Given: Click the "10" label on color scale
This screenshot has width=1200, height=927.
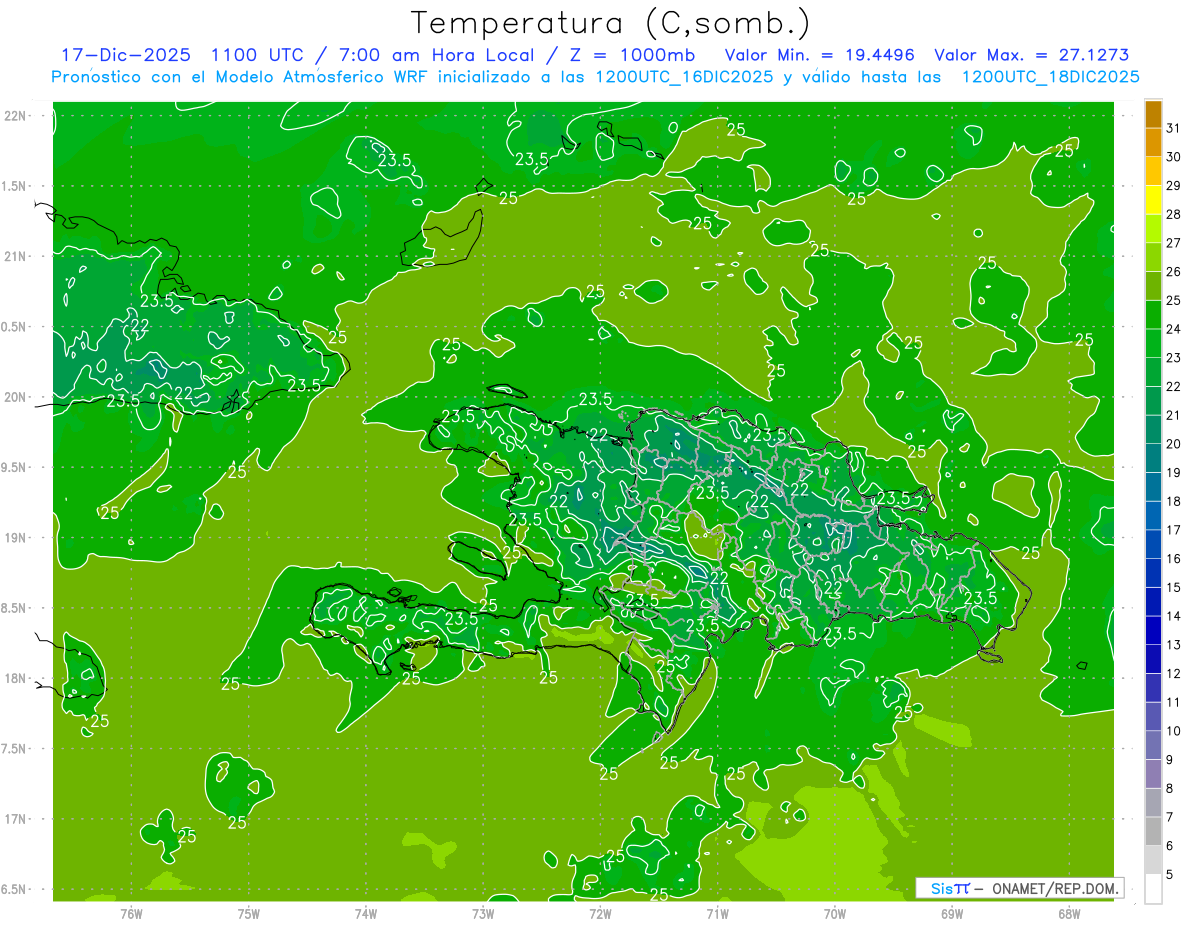Looking at the screenshot, I should [1174, 731].
